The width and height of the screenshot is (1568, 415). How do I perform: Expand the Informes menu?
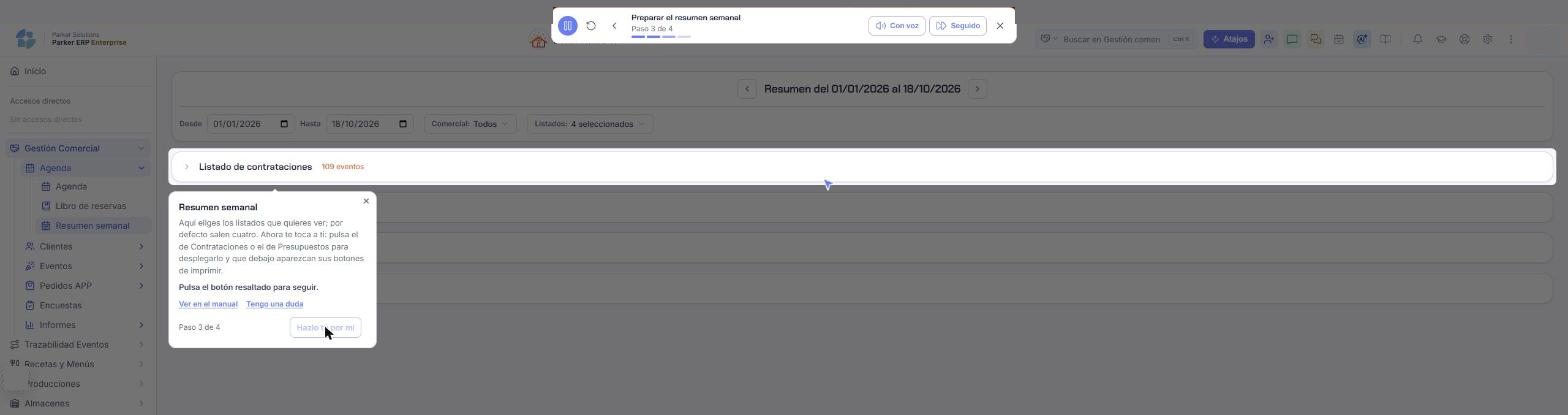(x=85, y=325)
